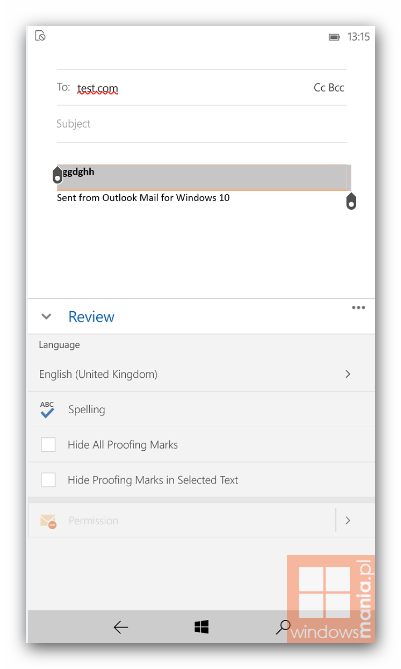Tap the back arrow in navigation bar
The image size is (401, 669).
[x=121, y=627]
